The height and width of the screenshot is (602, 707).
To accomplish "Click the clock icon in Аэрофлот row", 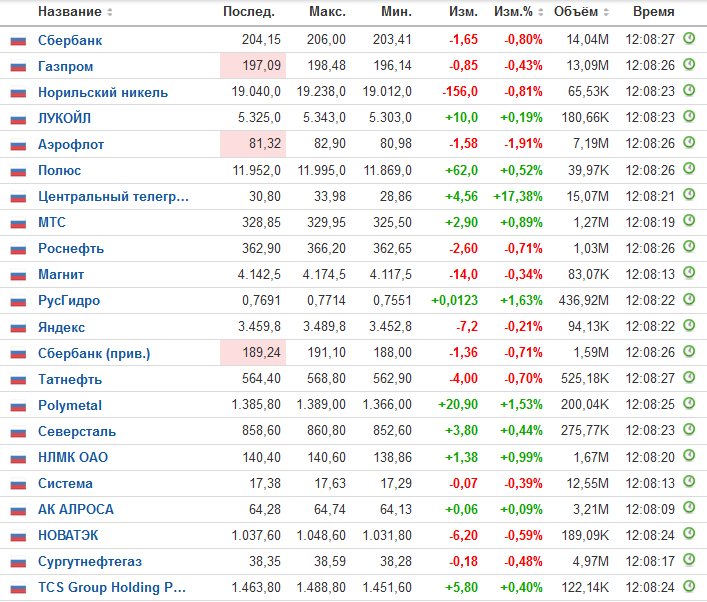I will (x=689, y=143).
